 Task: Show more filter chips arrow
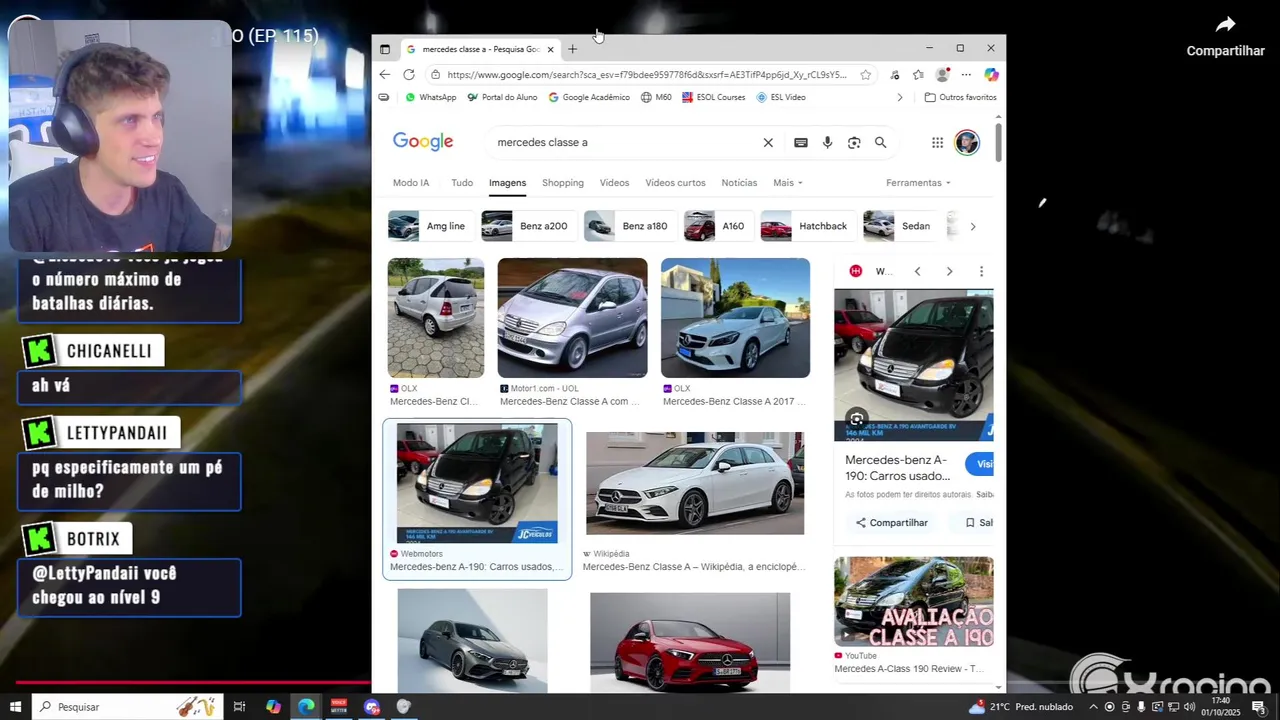pos(972,226)
